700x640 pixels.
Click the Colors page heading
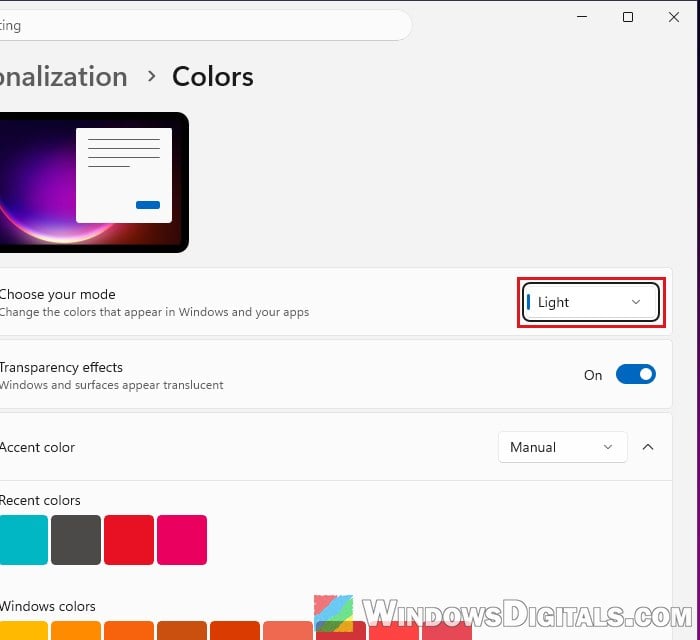coord(212,76)
